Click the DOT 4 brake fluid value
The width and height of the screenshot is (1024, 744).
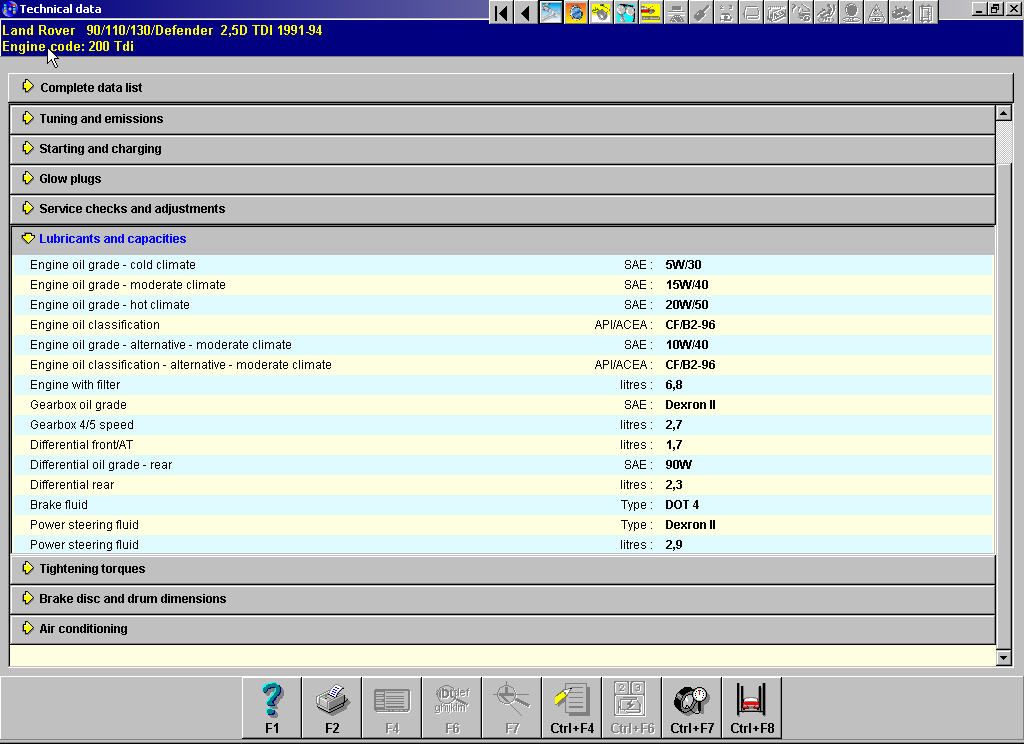[682, 505]
